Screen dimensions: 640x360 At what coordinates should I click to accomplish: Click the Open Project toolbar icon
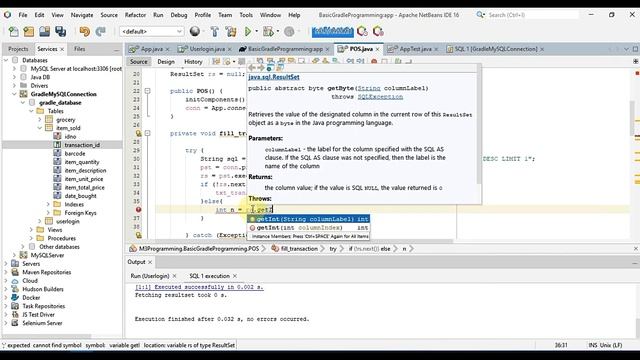pos(44,31)
